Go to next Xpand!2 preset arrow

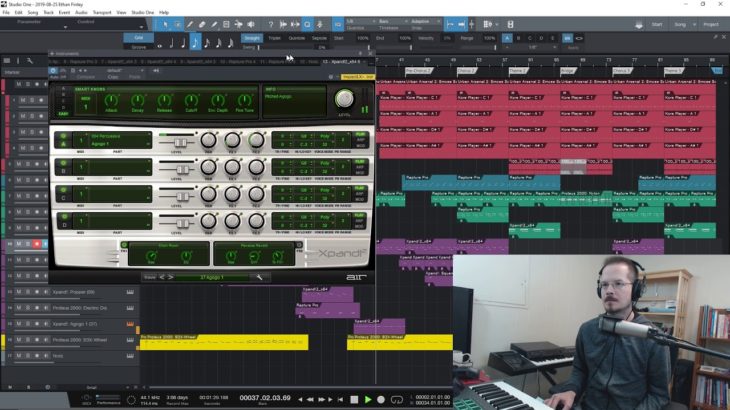pos(170,277)
